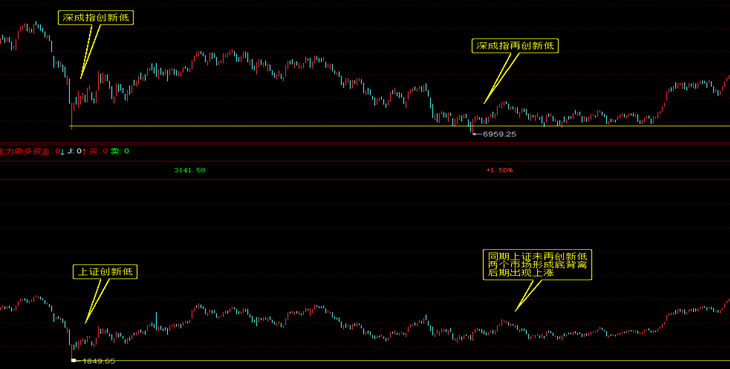This screenshot has height=369, width=730.
Task: Click the 'J: 0' indicator value
Action: pos(74,151)
